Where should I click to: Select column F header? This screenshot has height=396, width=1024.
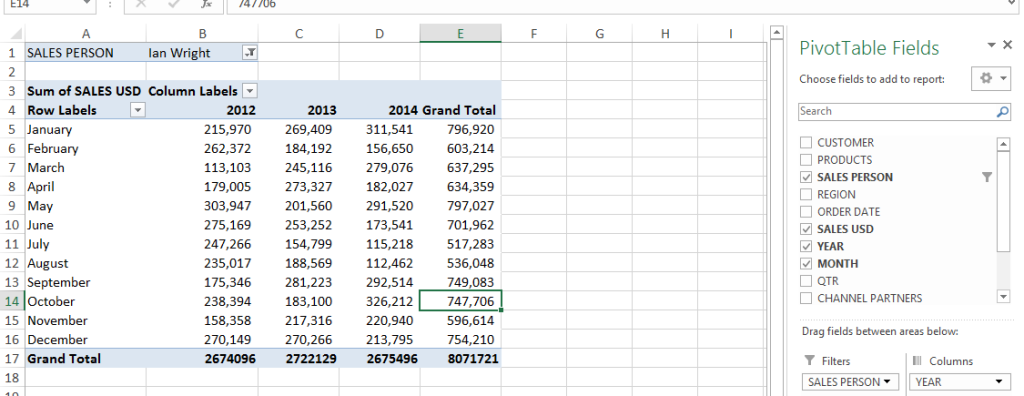pos(534,34)
